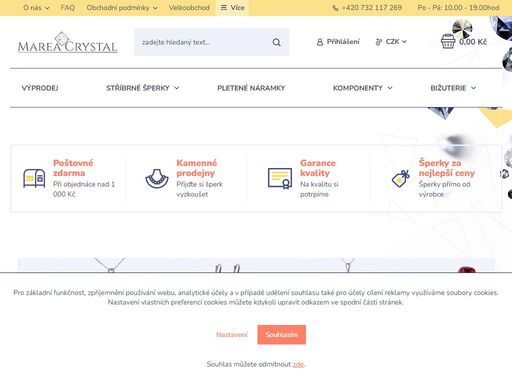Click Šperky za nejlepší ceny heading
The width and height of the screenshot is (512, 384).
point(447,168)
